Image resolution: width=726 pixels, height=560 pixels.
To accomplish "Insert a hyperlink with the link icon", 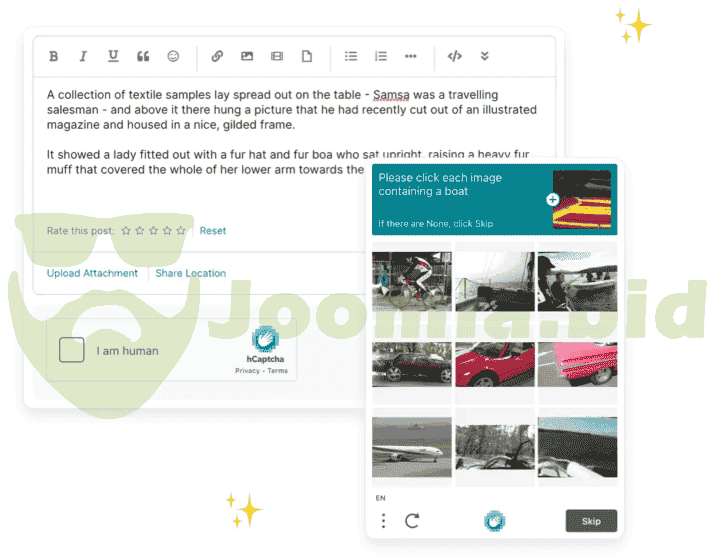I will pos(217,56).
